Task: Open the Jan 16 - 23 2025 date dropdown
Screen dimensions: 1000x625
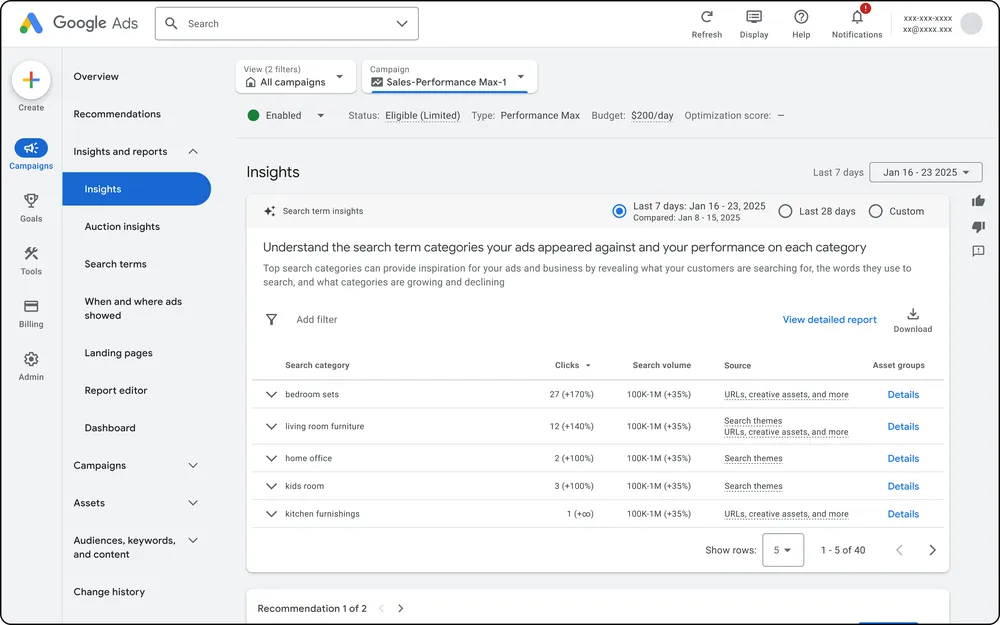Action: coord(925,172)
